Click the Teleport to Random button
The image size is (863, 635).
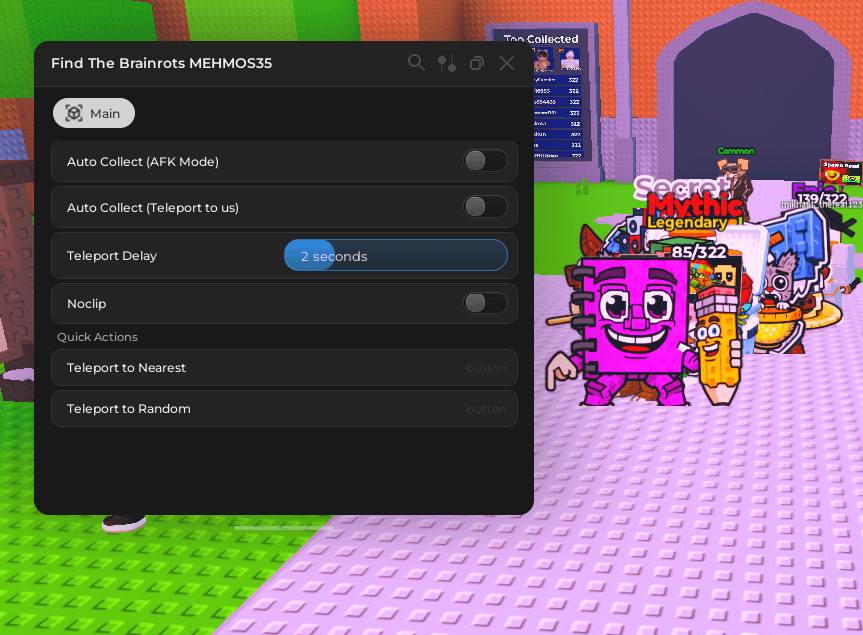coord(284,409)
